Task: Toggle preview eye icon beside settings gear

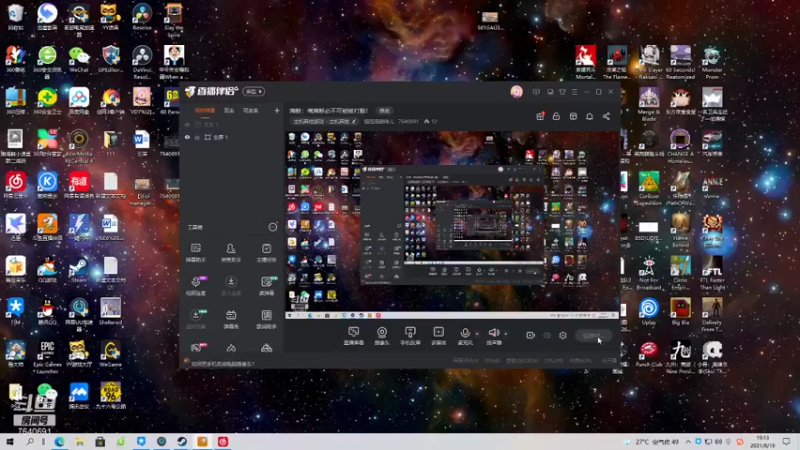Action: (547, 335)
